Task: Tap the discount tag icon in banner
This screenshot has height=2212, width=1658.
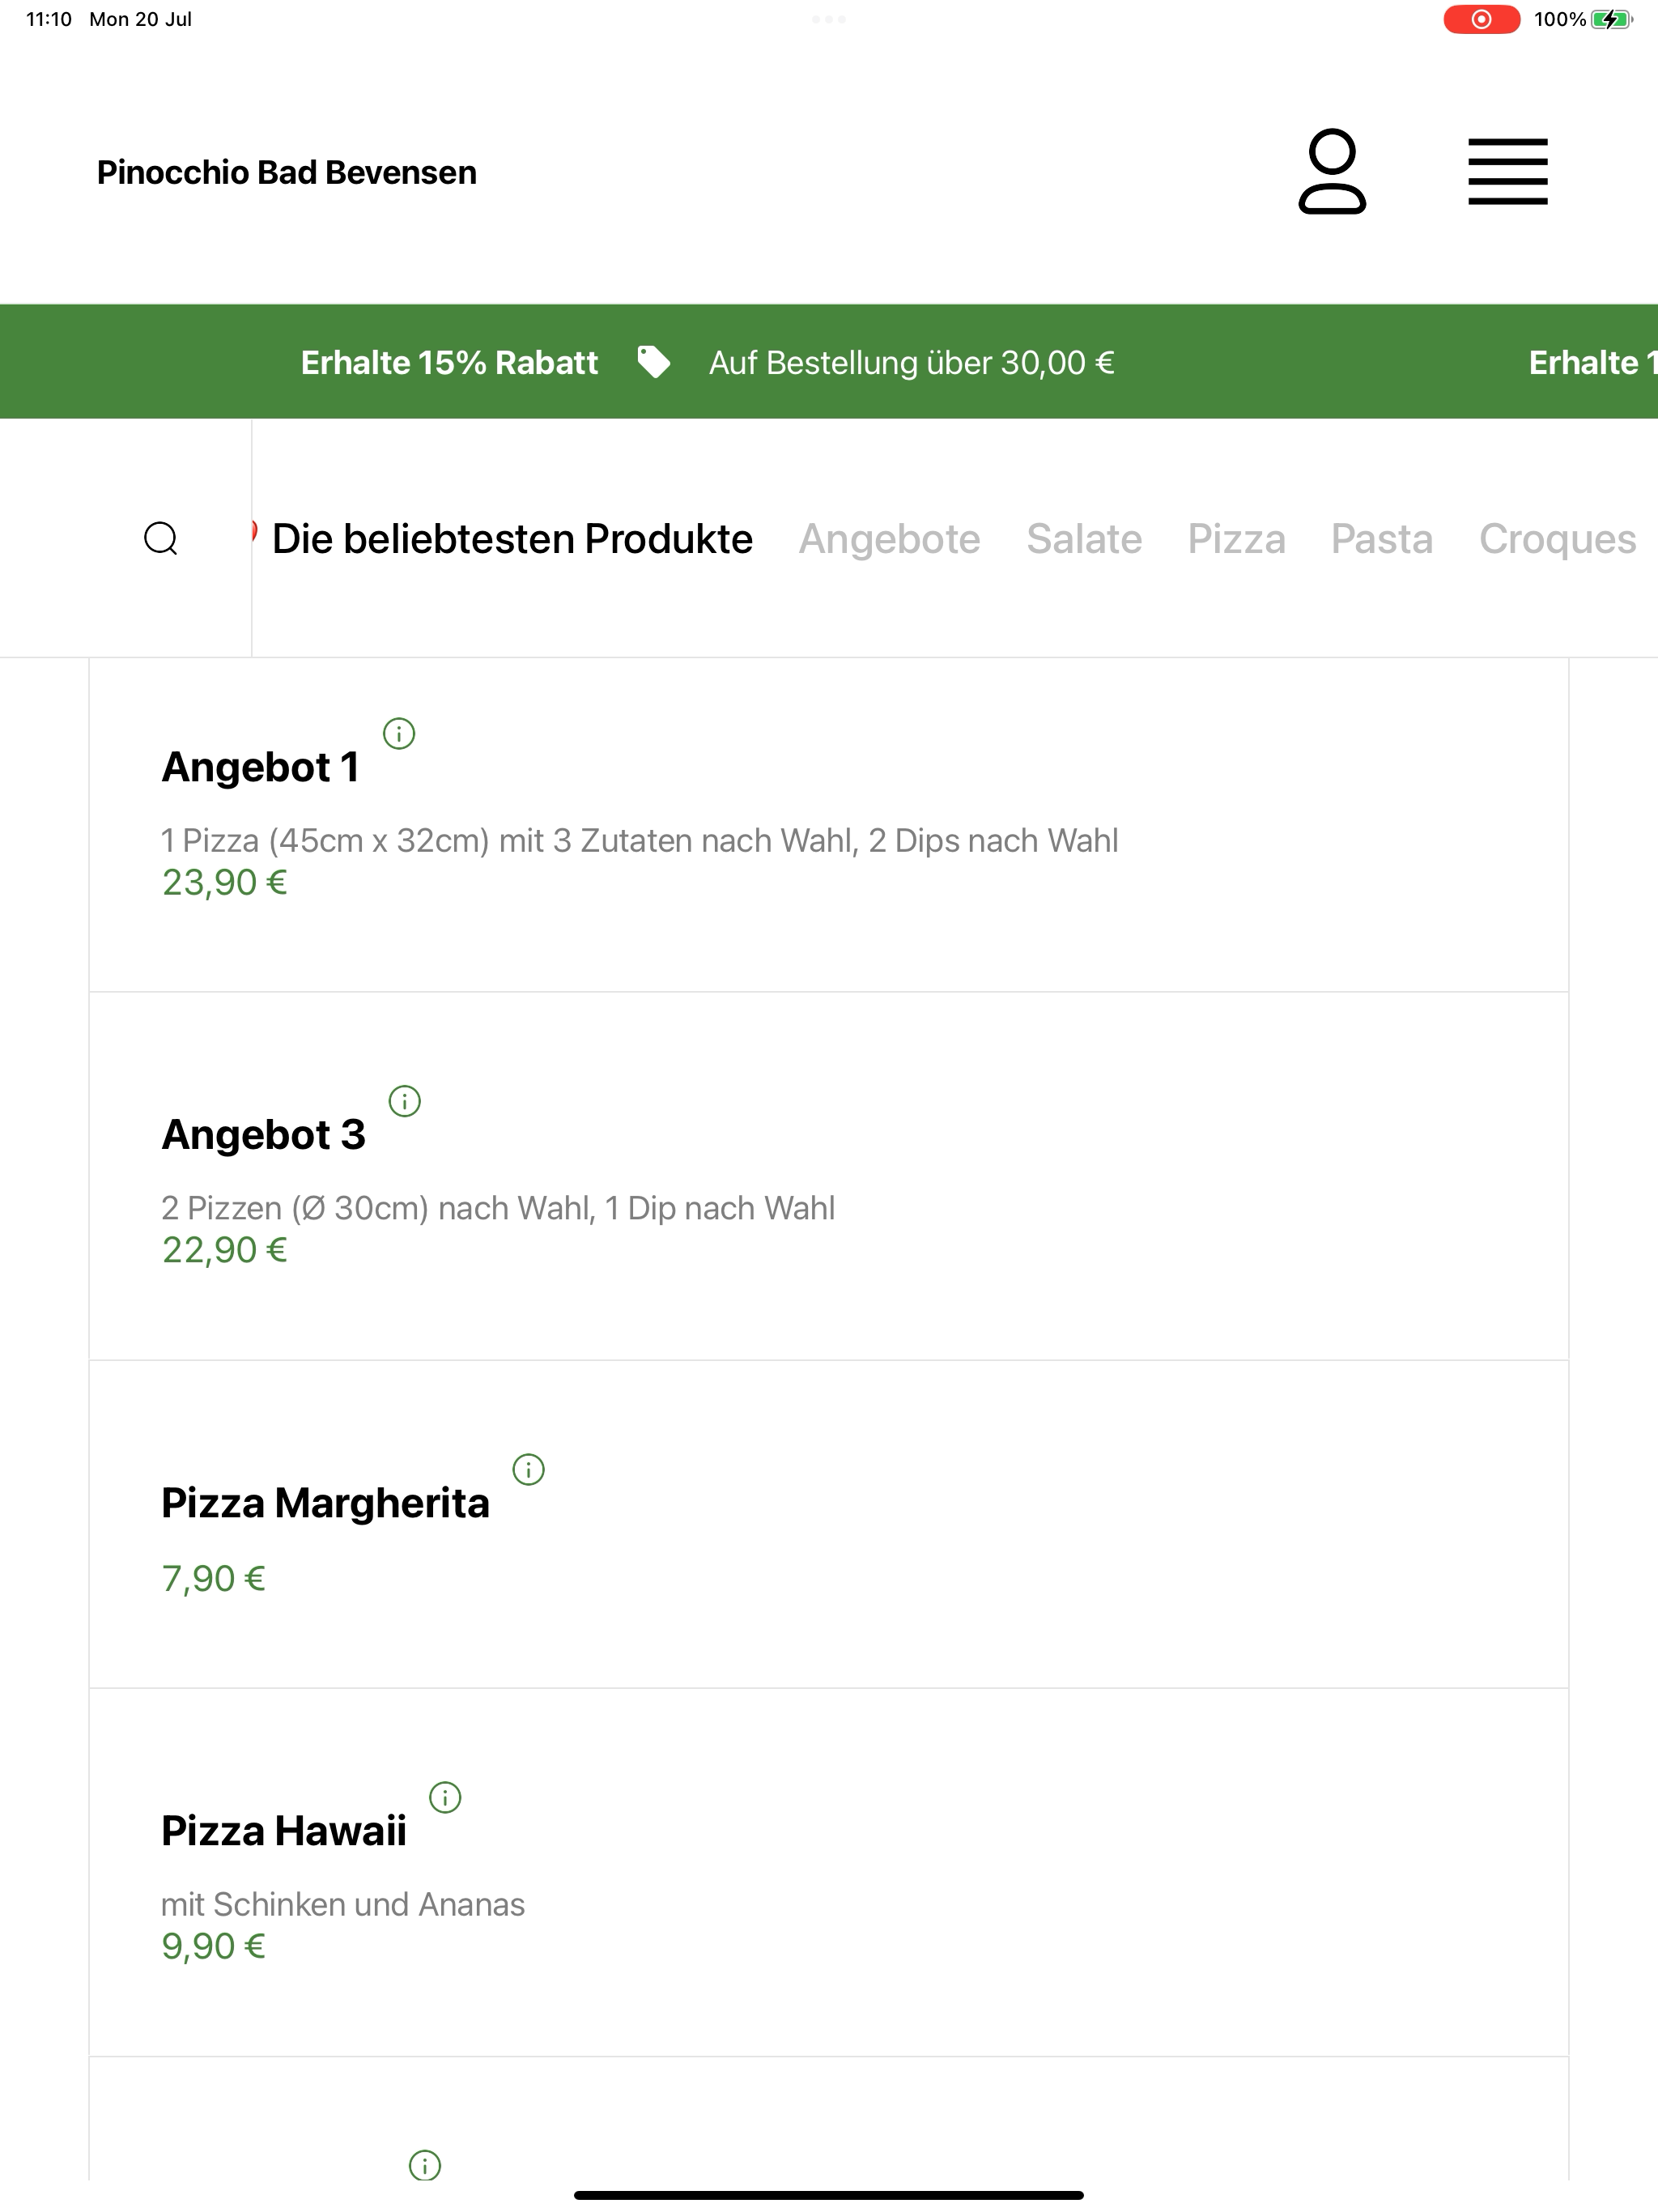Action: click(x=654, y=362)
